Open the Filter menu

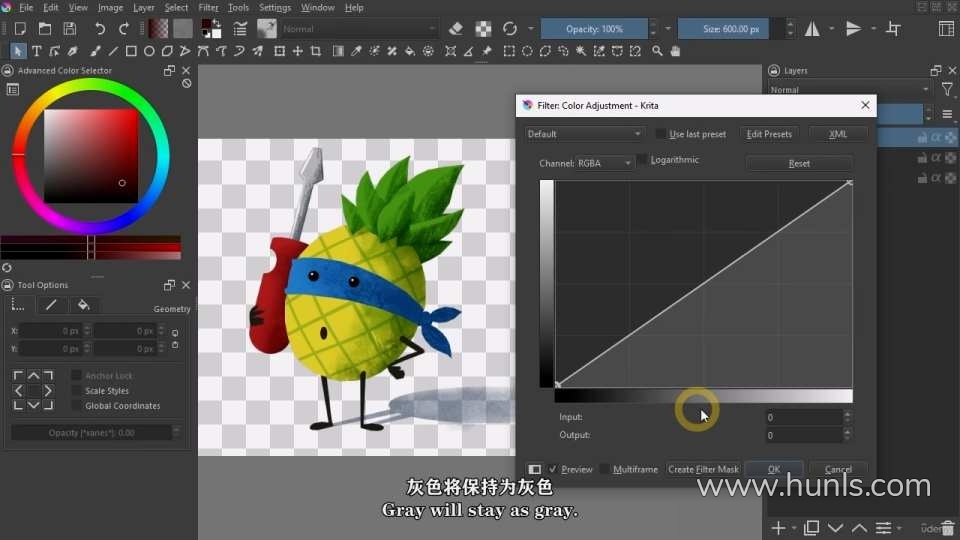tap(208, 8)
